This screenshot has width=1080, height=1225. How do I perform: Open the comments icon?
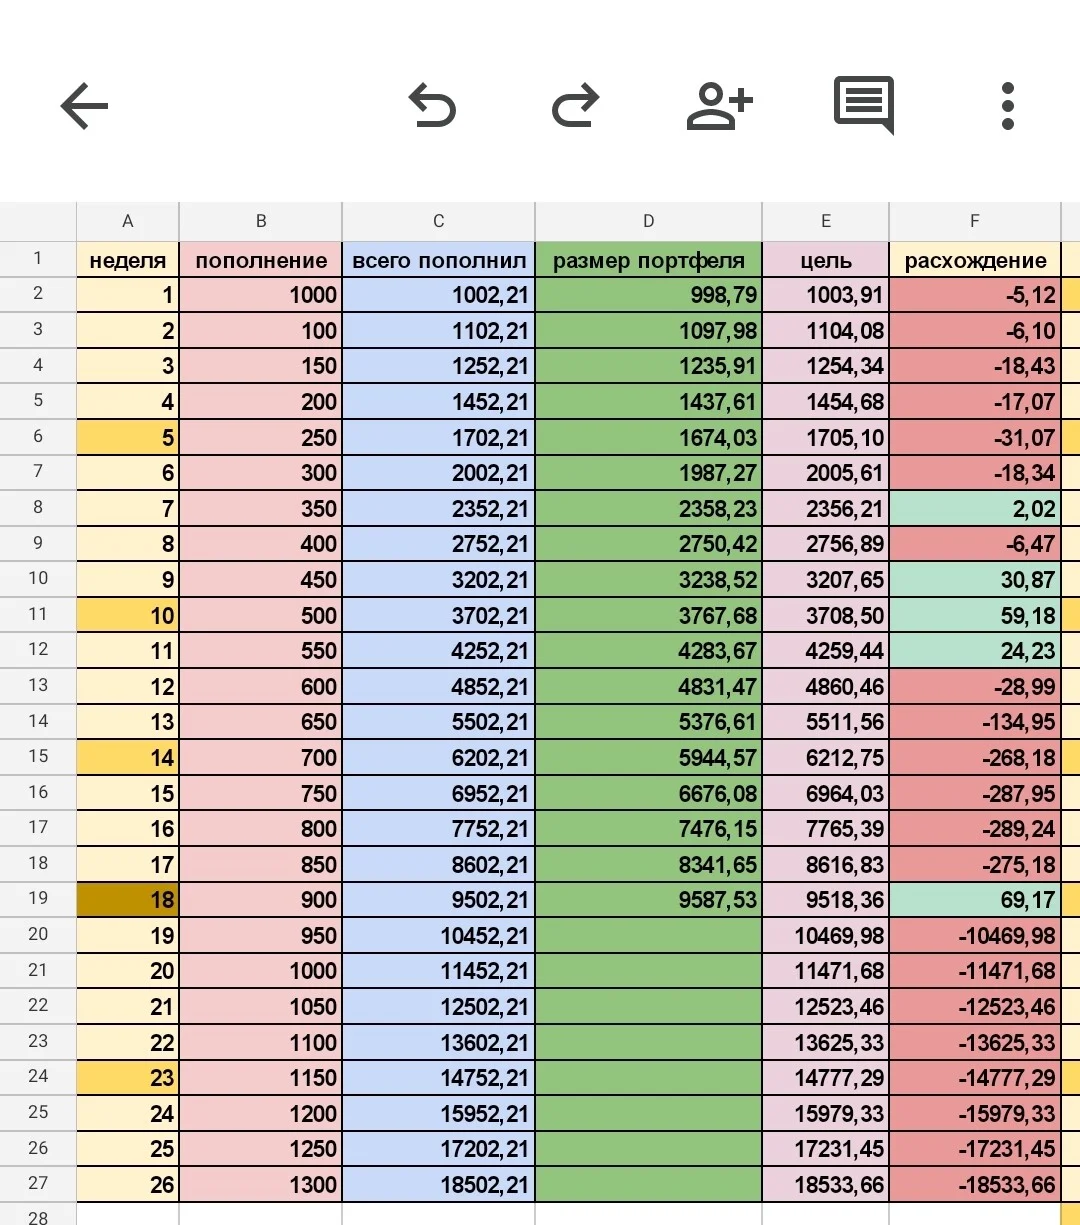tap(864, 106)
